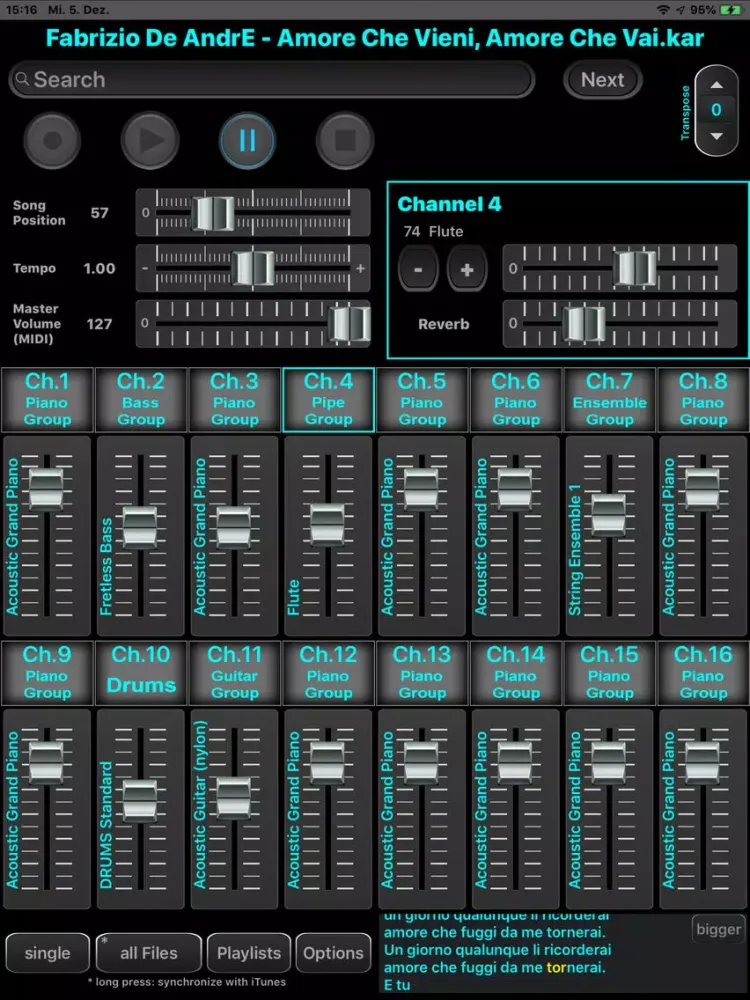This screenshot has width=750, height=1000.
Task: Click the Ch.12 volume fader knob
Action: pyautogui.click(x=327, y=762)
